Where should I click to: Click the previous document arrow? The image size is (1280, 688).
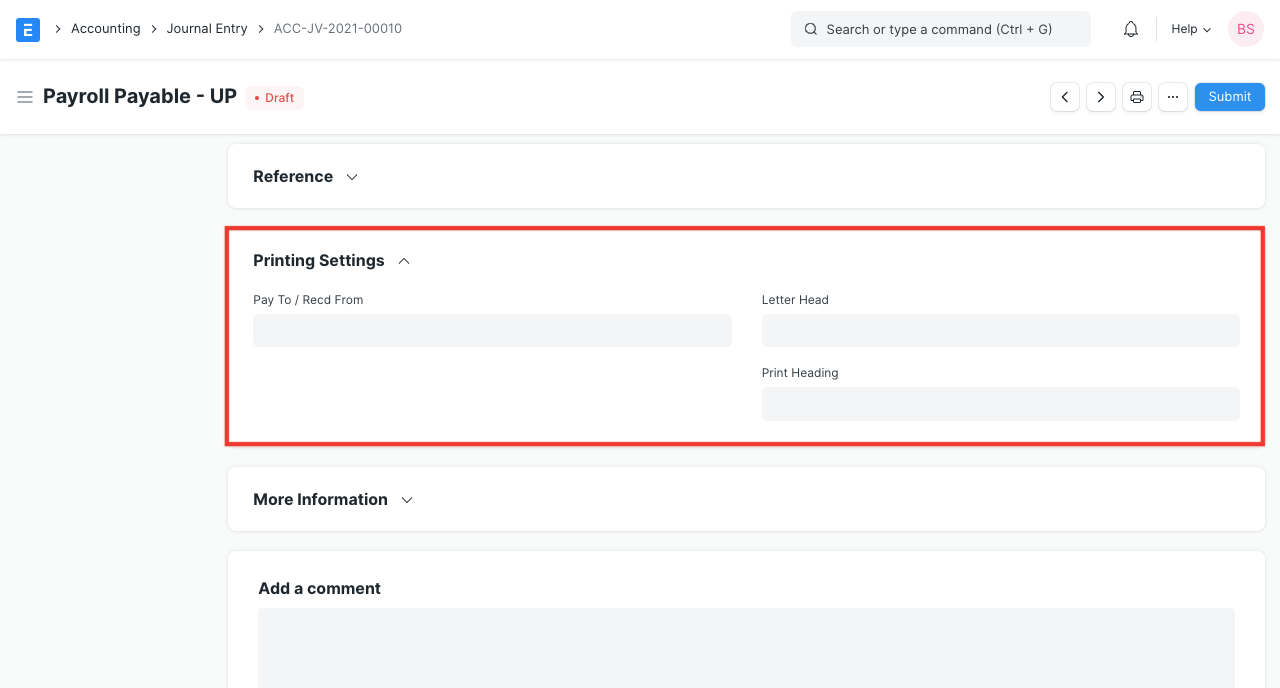pos(1064,97)
